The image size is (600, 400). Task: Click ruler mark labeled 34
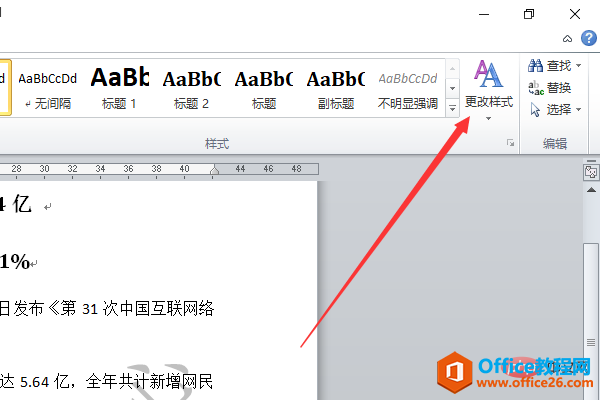(x=100, y=168)
